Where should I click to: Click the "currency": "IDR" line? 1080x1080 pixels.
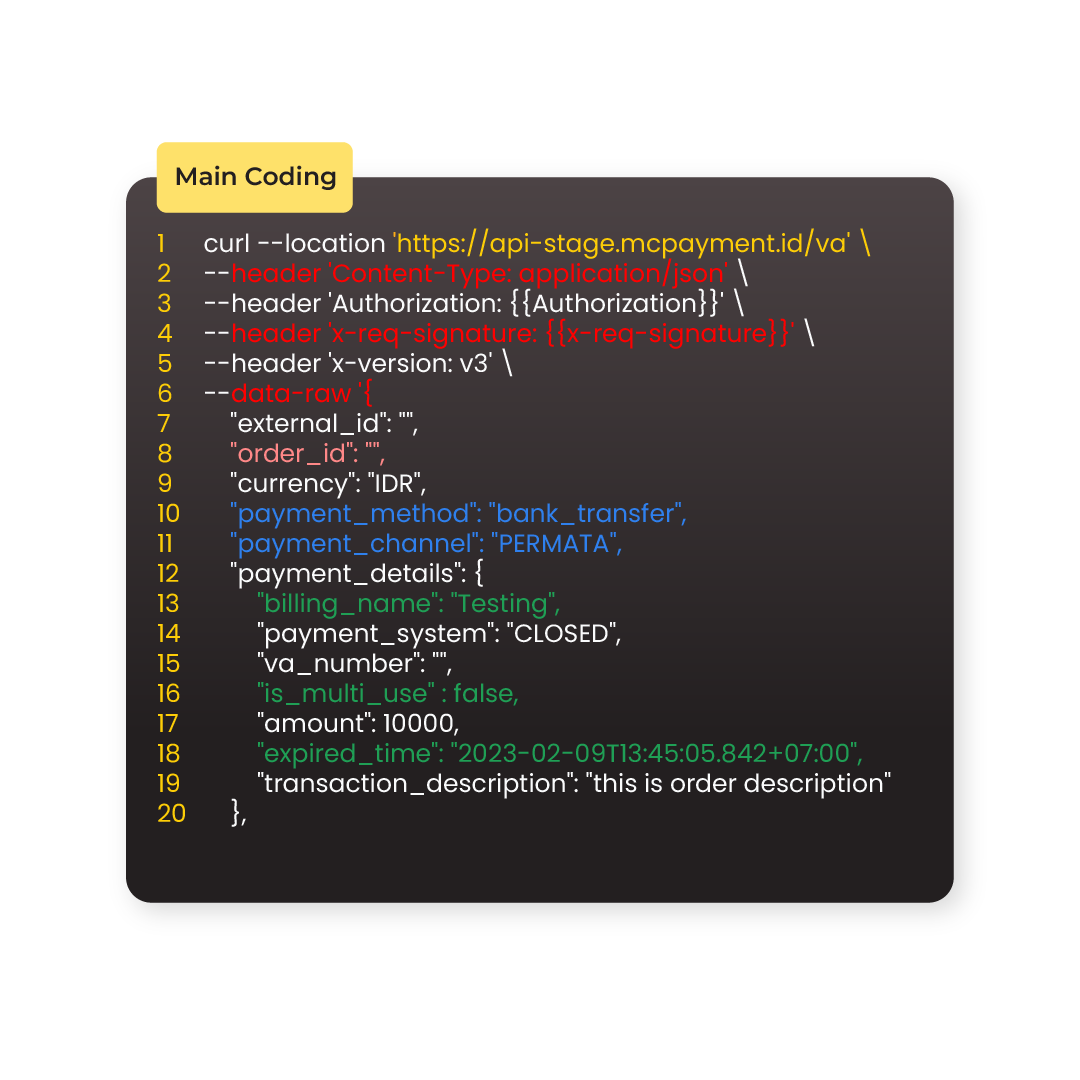pyautogui.click(x=328, y=484)
